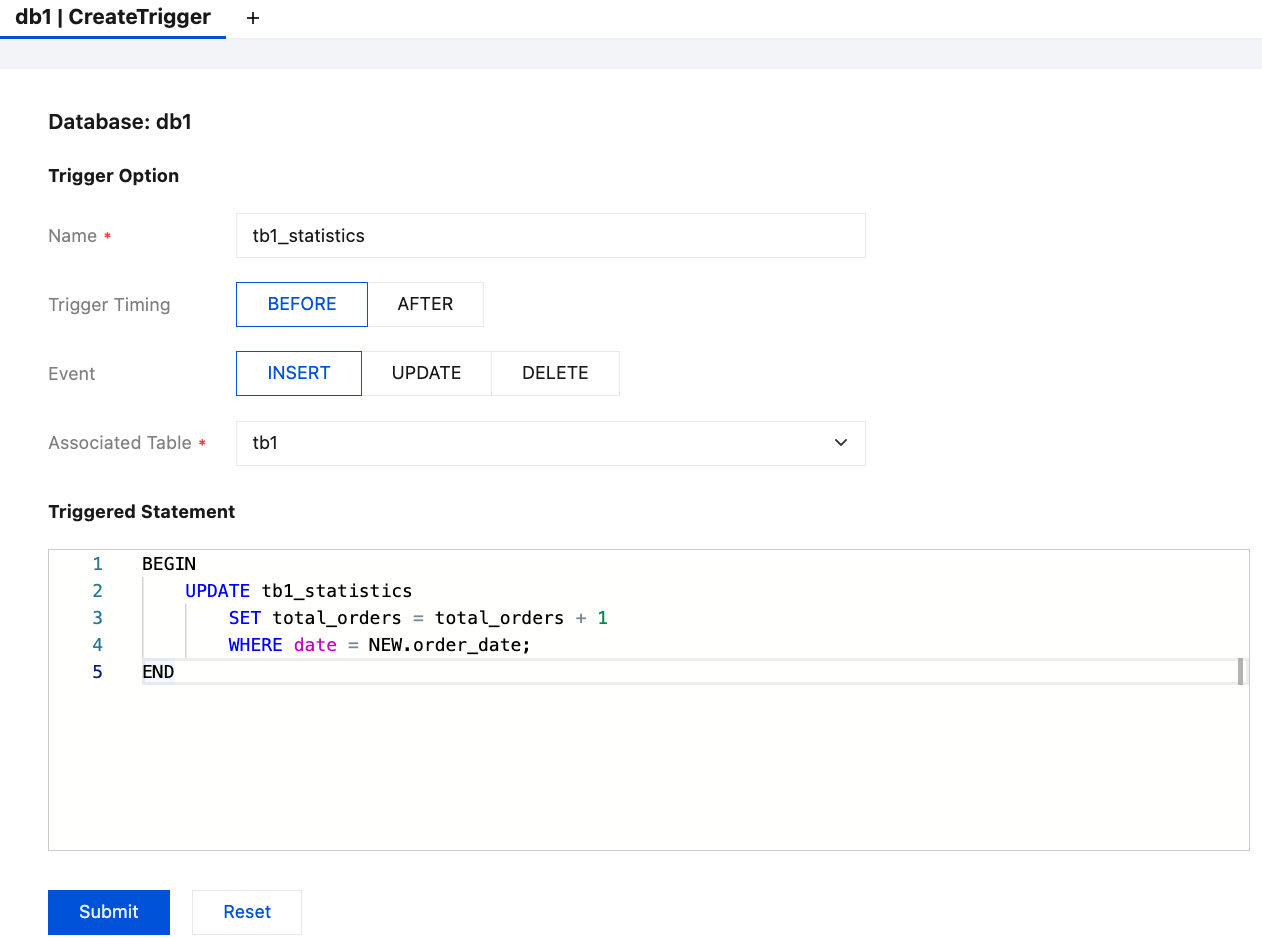Click the Name input field containing tb1_statistics
Viewport: 1262px width, 938px height.
pyautogui.click(x=550, y=235)
